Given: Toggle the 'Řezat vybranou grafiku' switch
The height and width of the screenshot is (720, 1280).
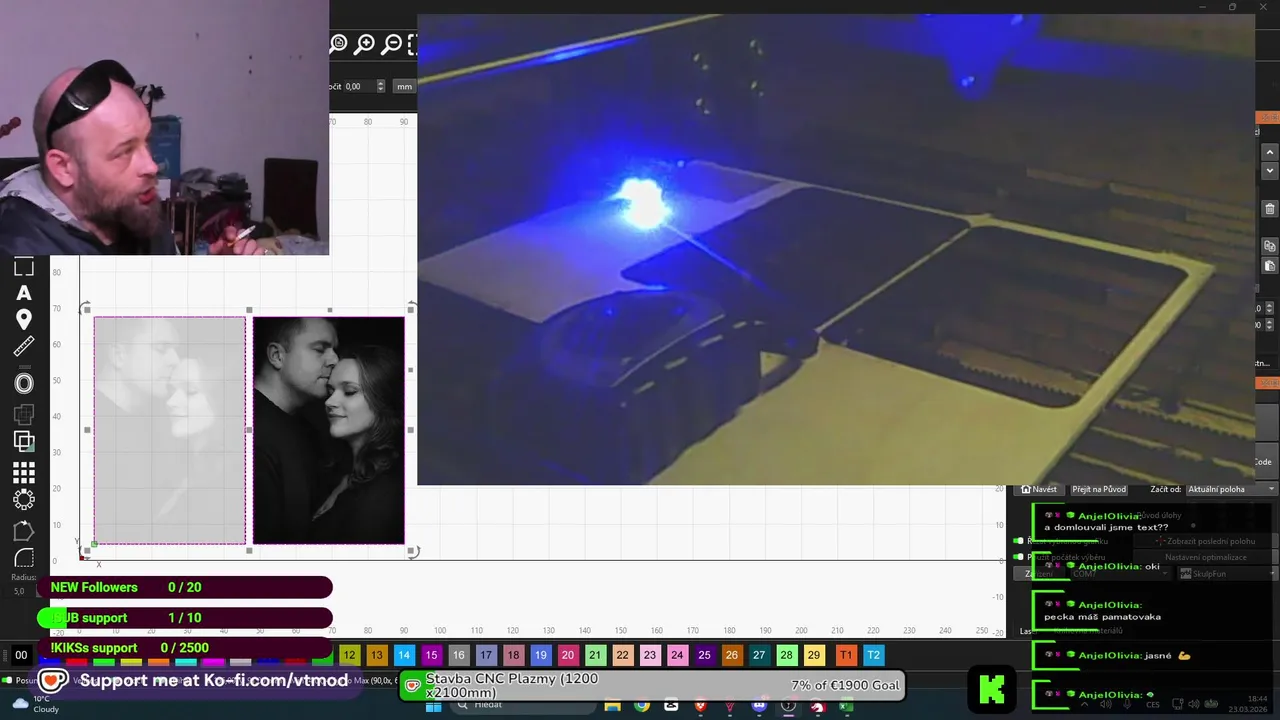Looking at the screenshot, I should [x=1018, y=541].
